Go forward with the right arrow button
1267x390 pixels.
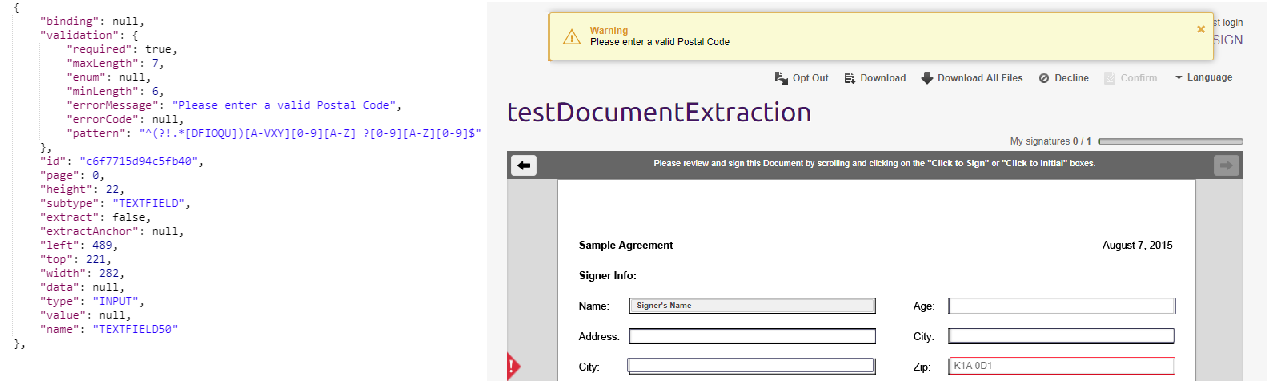pos(1226,165)
